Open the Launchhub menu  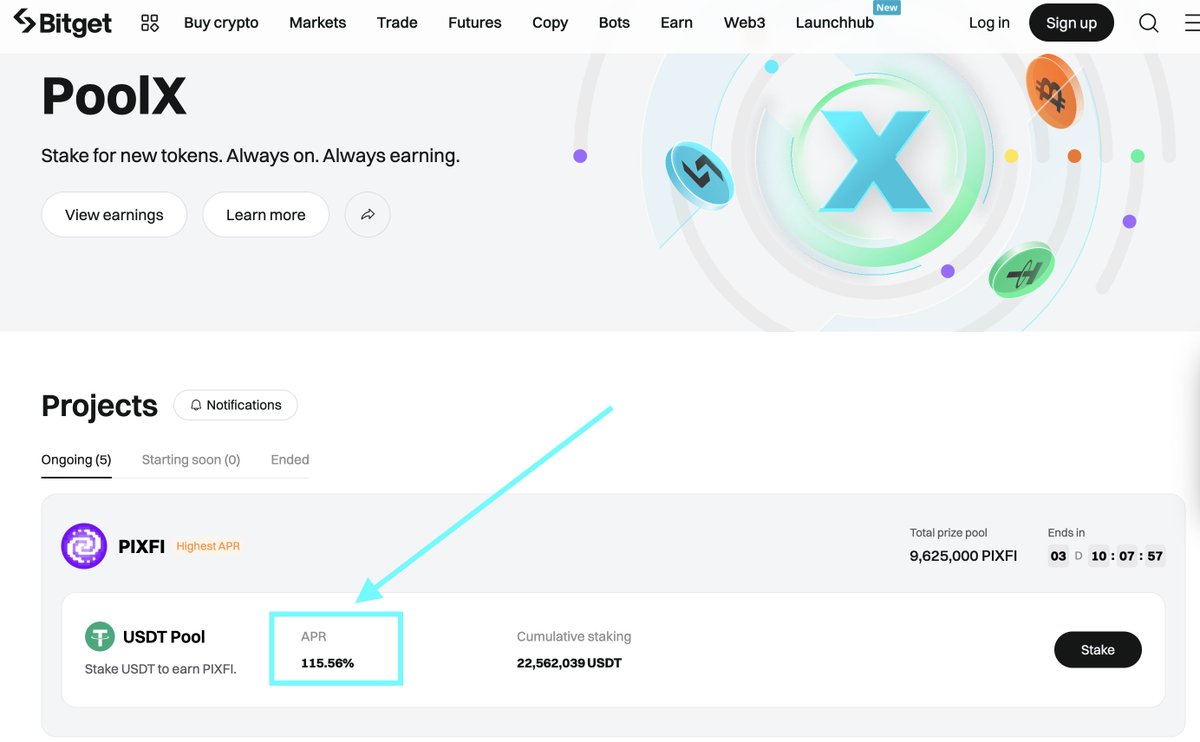pyautogui.click(x=835, y=22)
